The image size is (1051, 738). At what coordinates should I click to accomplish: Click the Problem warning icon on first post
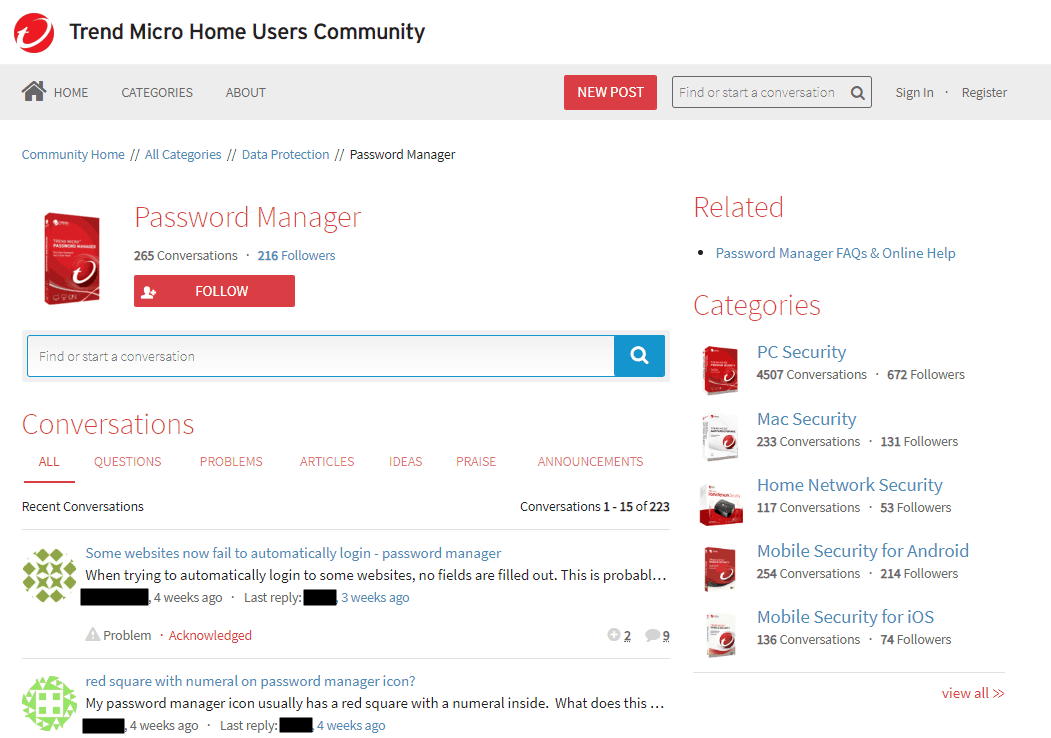(92, 634)
